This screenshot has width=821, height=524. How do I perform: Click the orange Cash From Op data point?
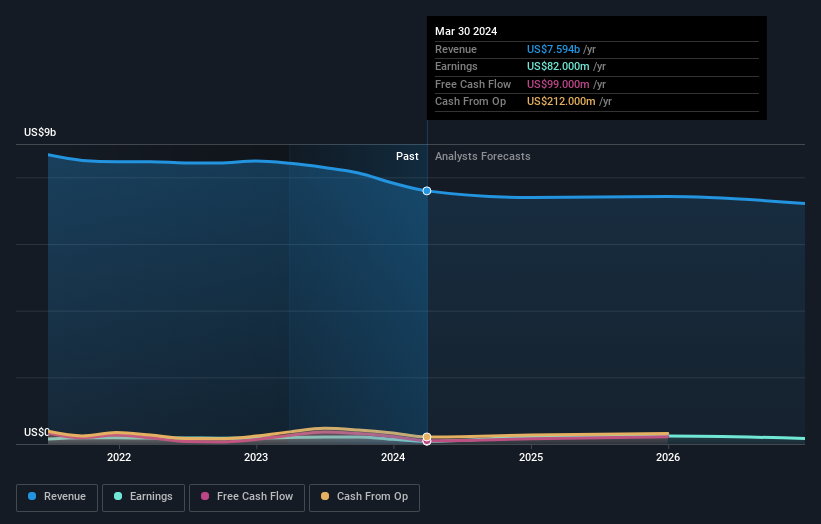click(427, 437)
